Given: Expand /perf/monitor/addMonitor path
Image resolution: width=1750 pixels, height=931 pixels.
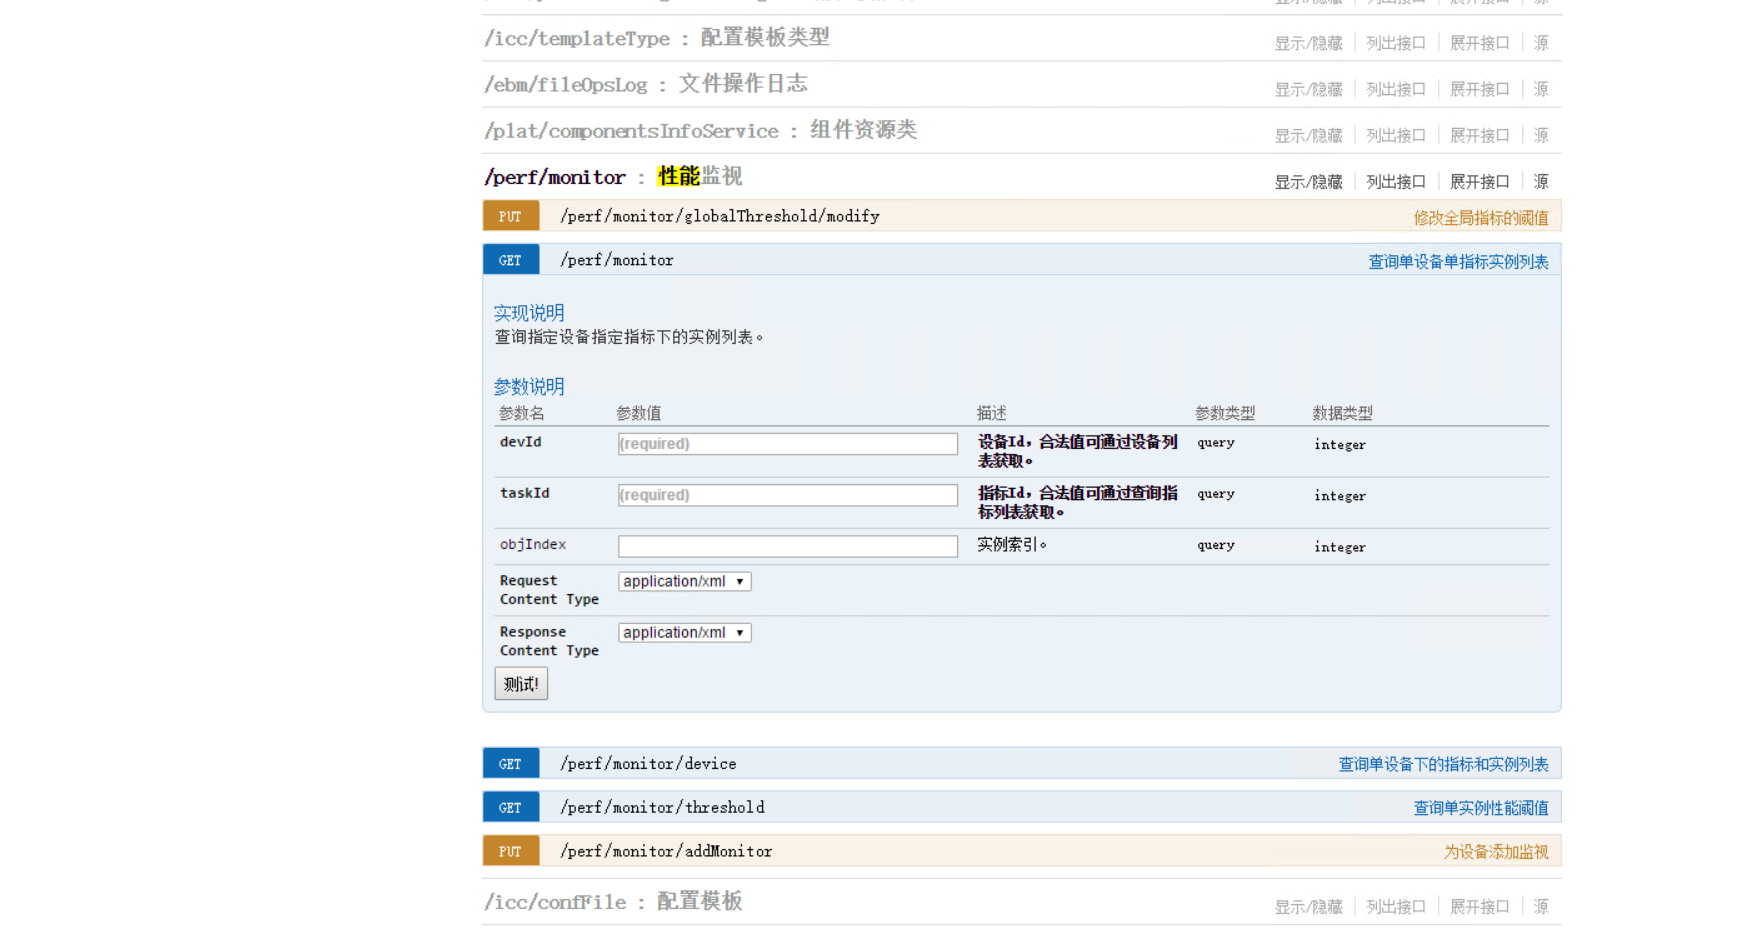Looking at the screenshot, I should click(666, 852).
